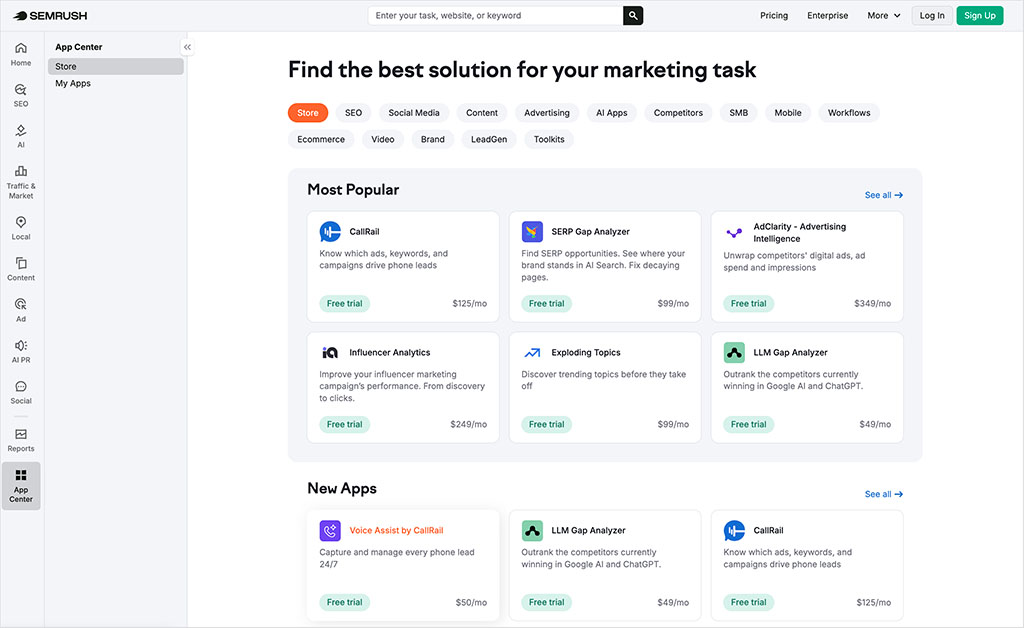Click the green Sign Up button
The image size is (1024, 628).
point(980,16)
